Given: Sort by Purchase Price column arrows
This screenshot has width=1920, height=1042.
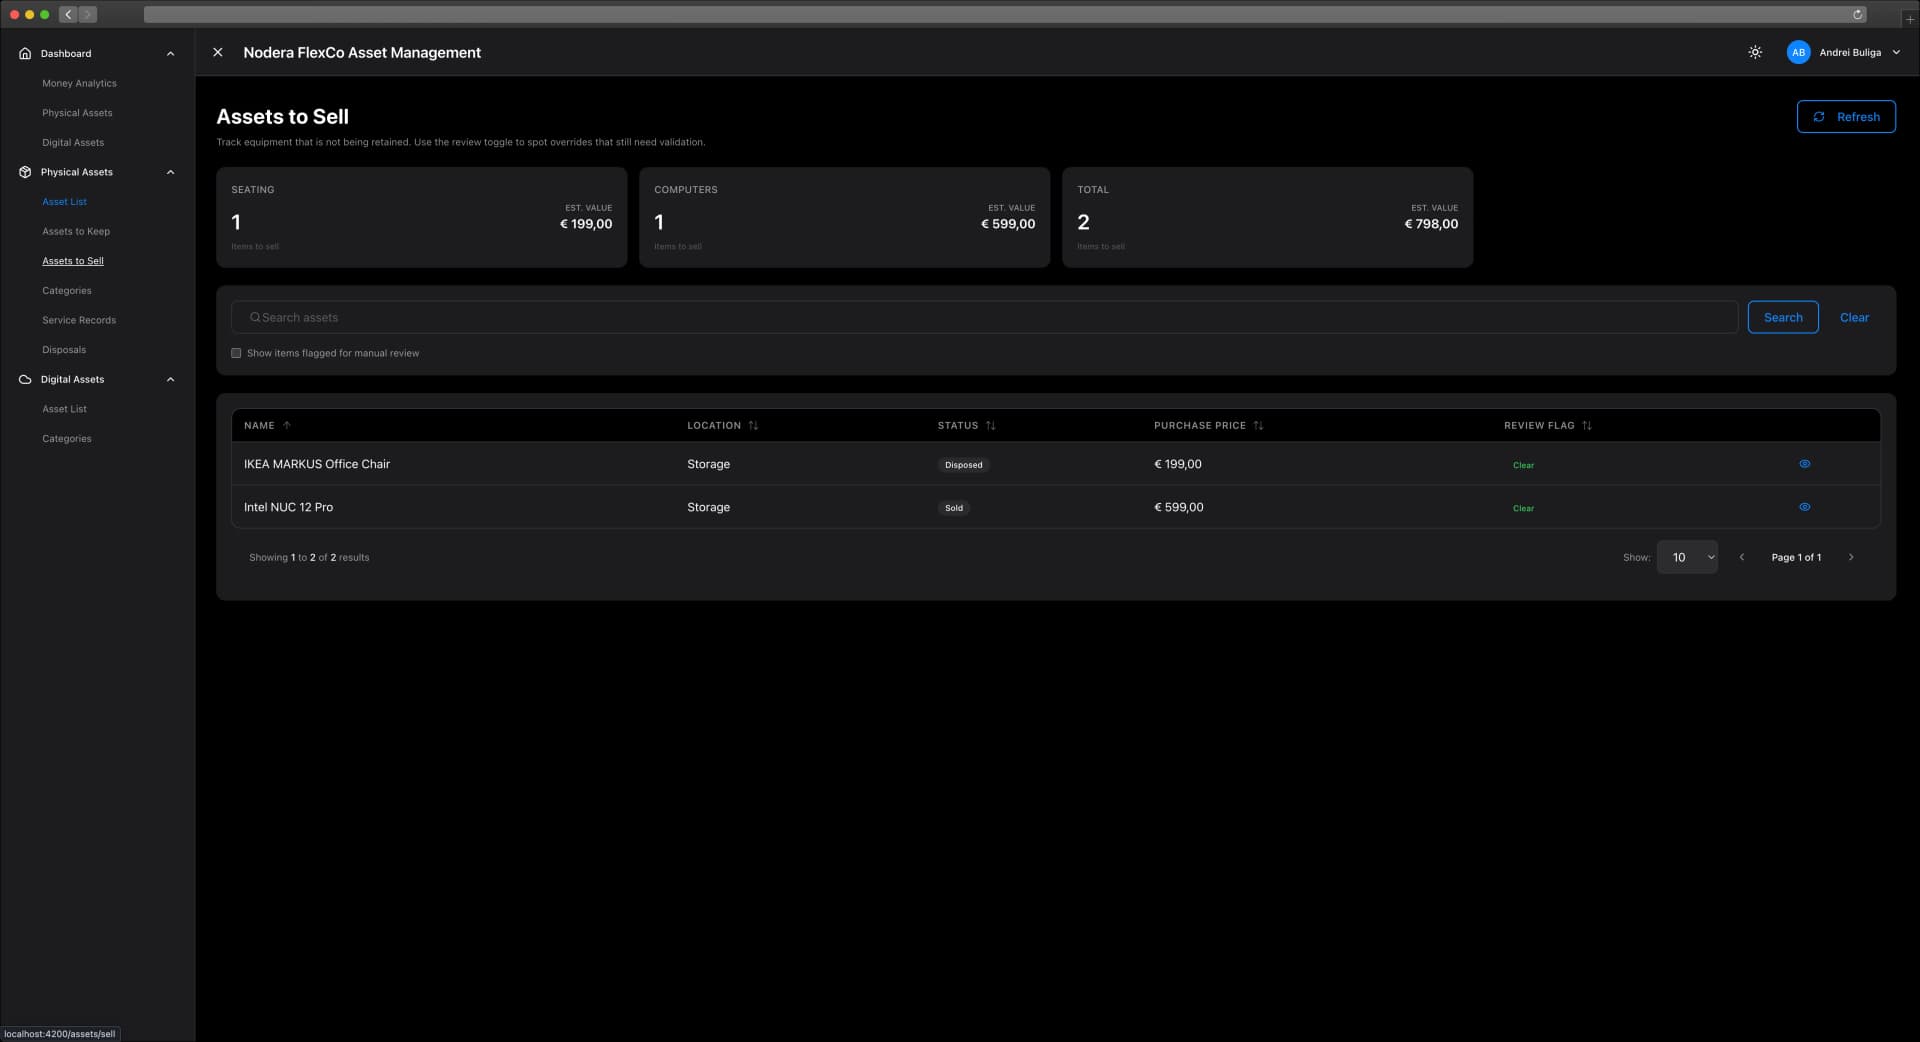Looking at the screenshot, I should coord(1258,425).
